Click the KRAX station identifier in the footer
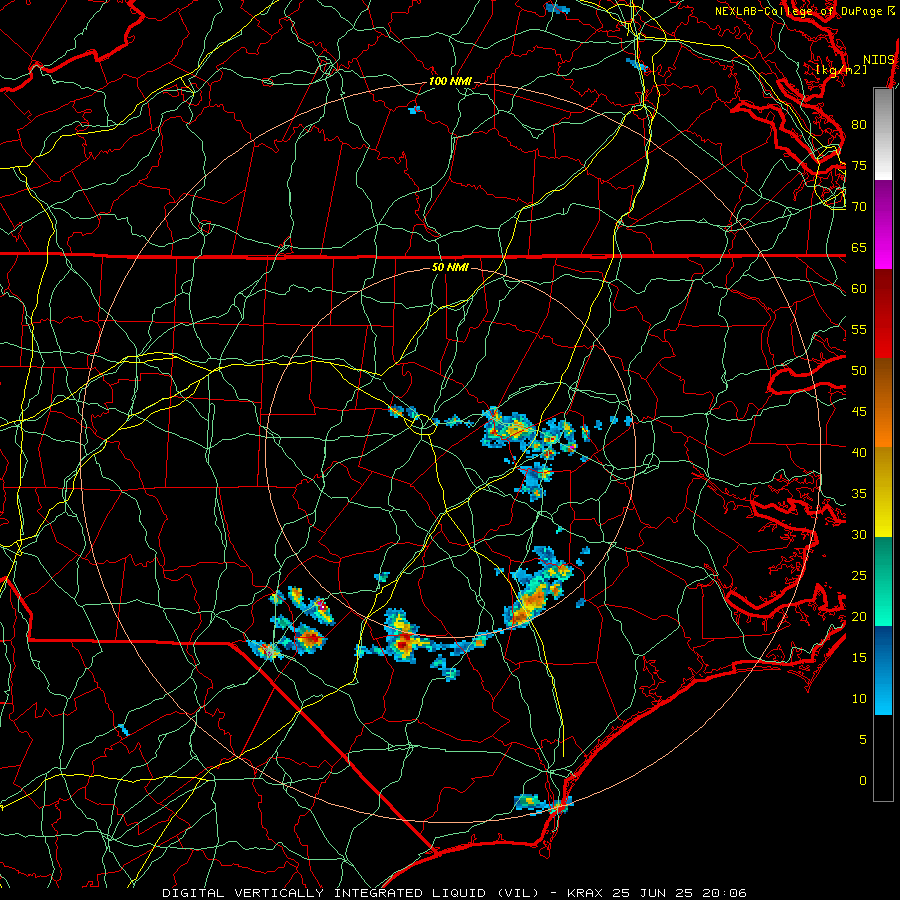The height and width of the screenshot is (900, 900). pos(584,893)
